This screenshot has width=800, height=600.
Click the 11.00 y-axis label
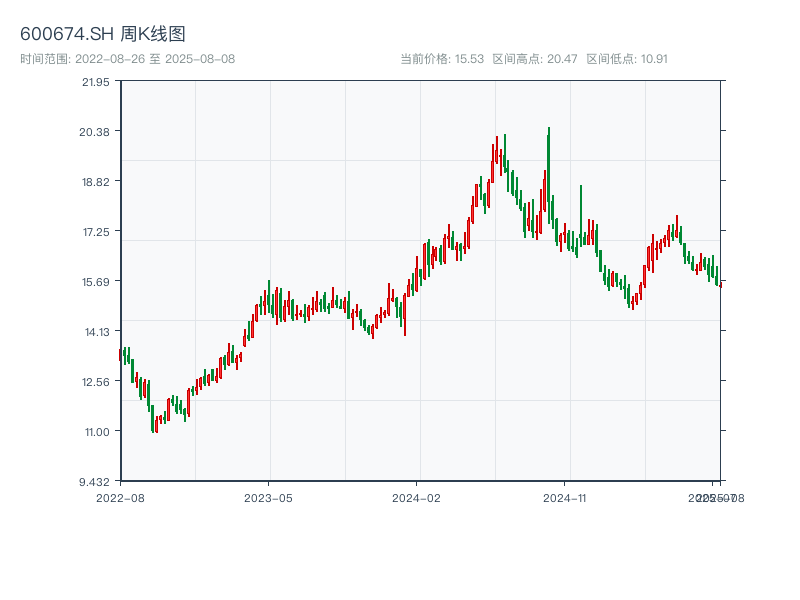pyautogui.click(x=97, y=432)
